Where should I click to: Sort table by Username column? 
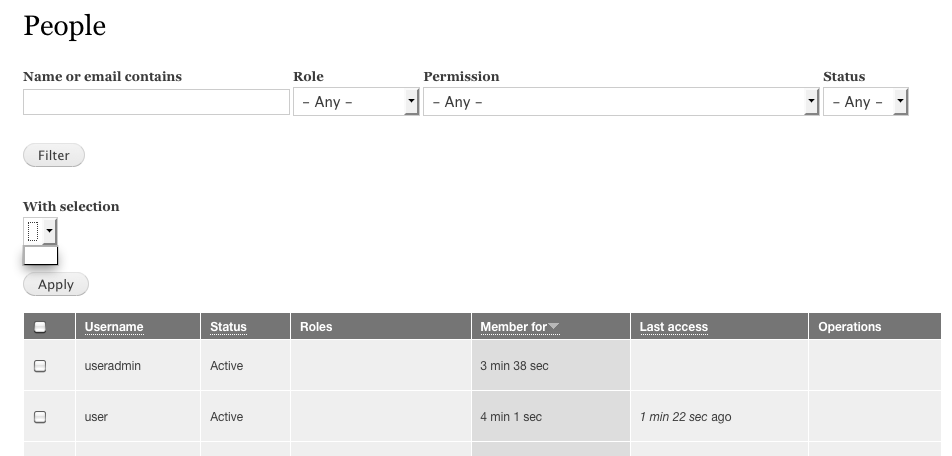pos(113,327)
